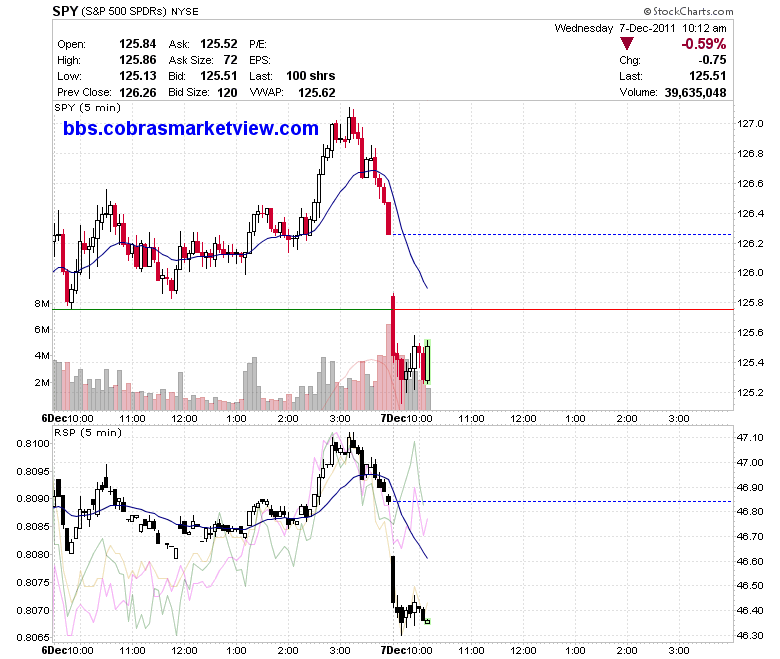This screenshot has height=659, width=780.
Task: Click the -0.59% percent change
Action: [703, 44]
